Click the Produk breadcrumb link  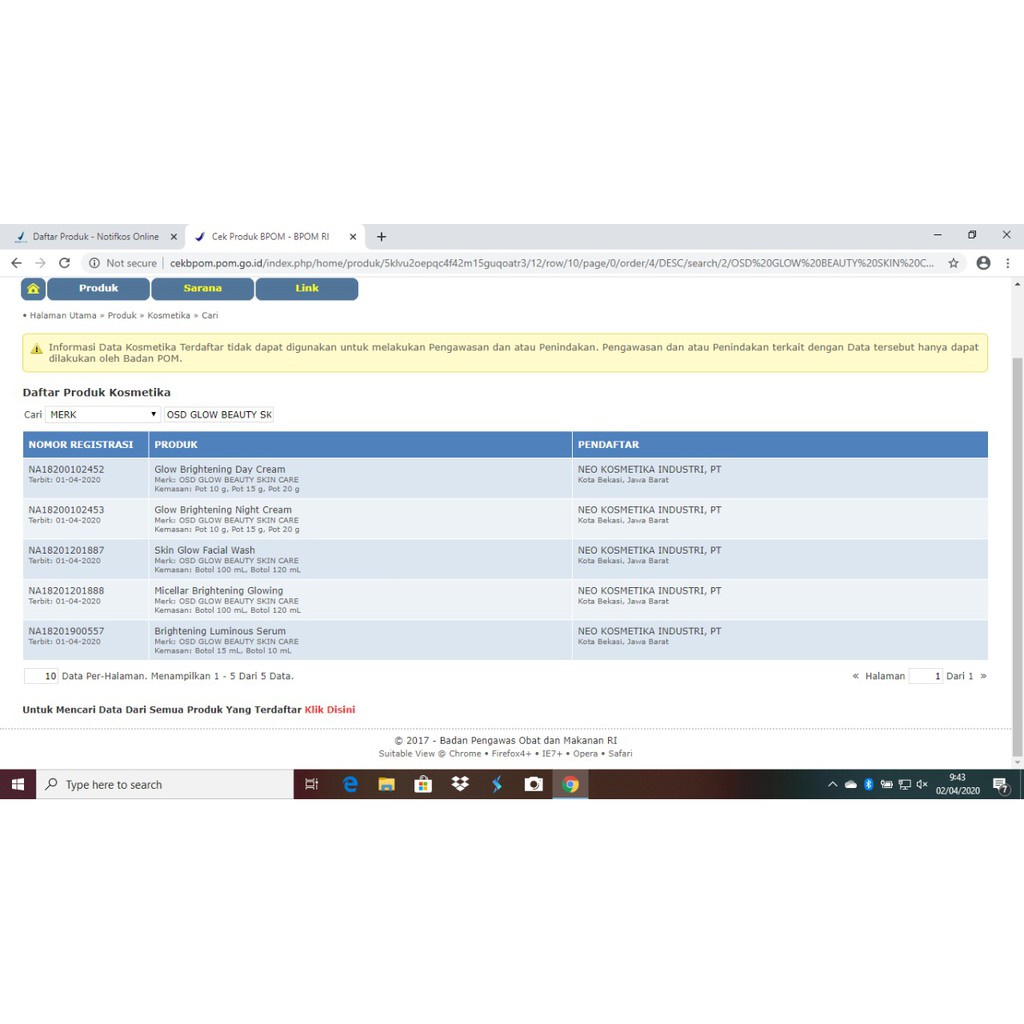(x=122, y=315)
